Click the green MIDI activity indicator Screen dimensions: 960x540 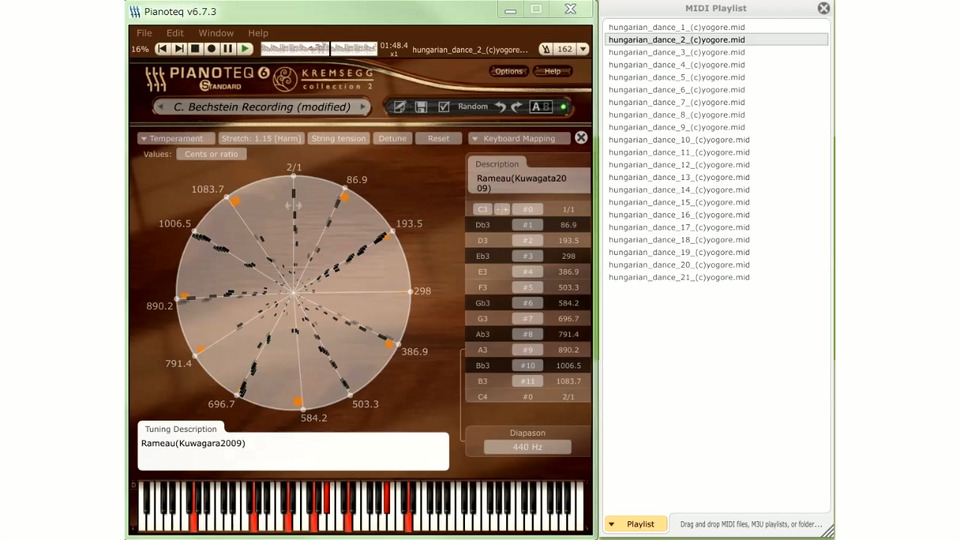[x=563, y=107]
